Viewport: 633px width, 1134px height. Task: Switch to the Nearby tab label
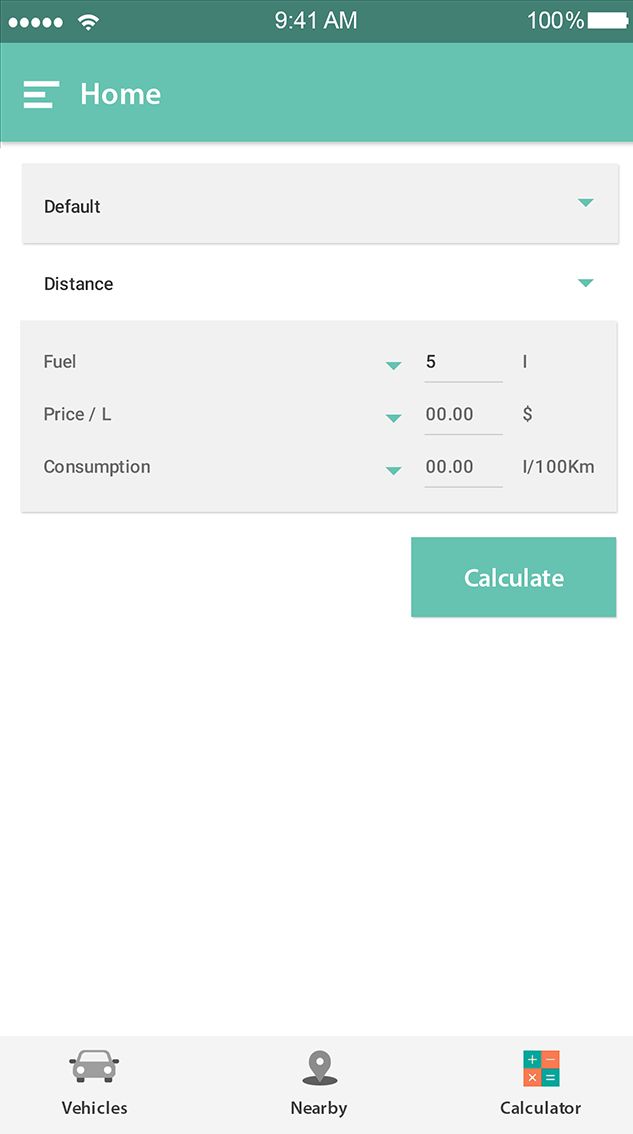tap(319, 1108)
